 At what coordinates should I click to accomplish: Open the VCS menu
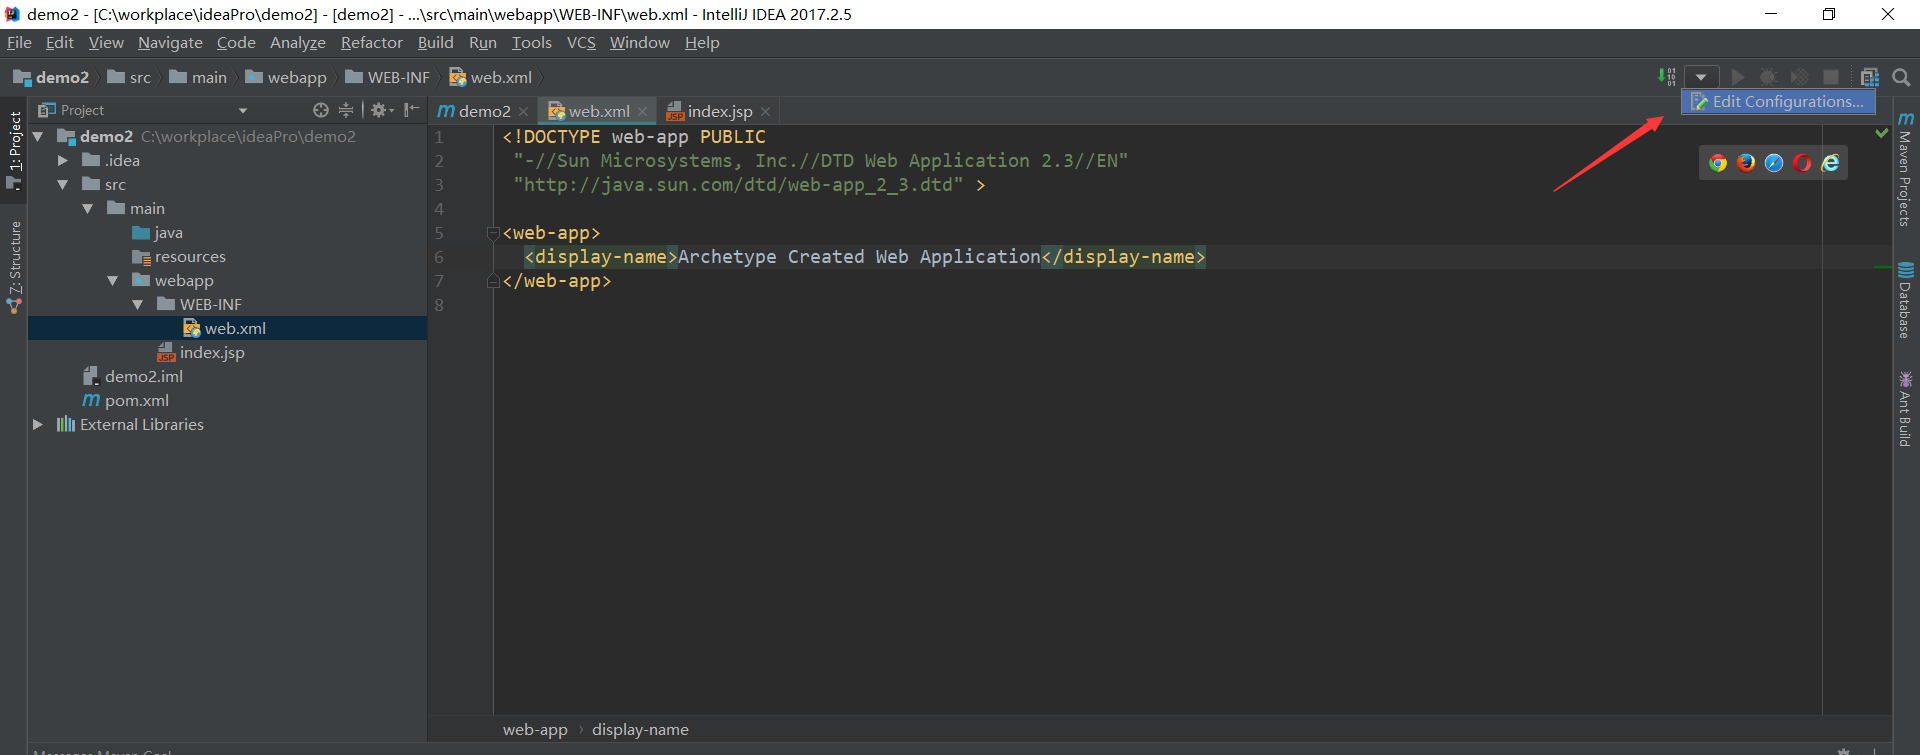coord(581,42)
